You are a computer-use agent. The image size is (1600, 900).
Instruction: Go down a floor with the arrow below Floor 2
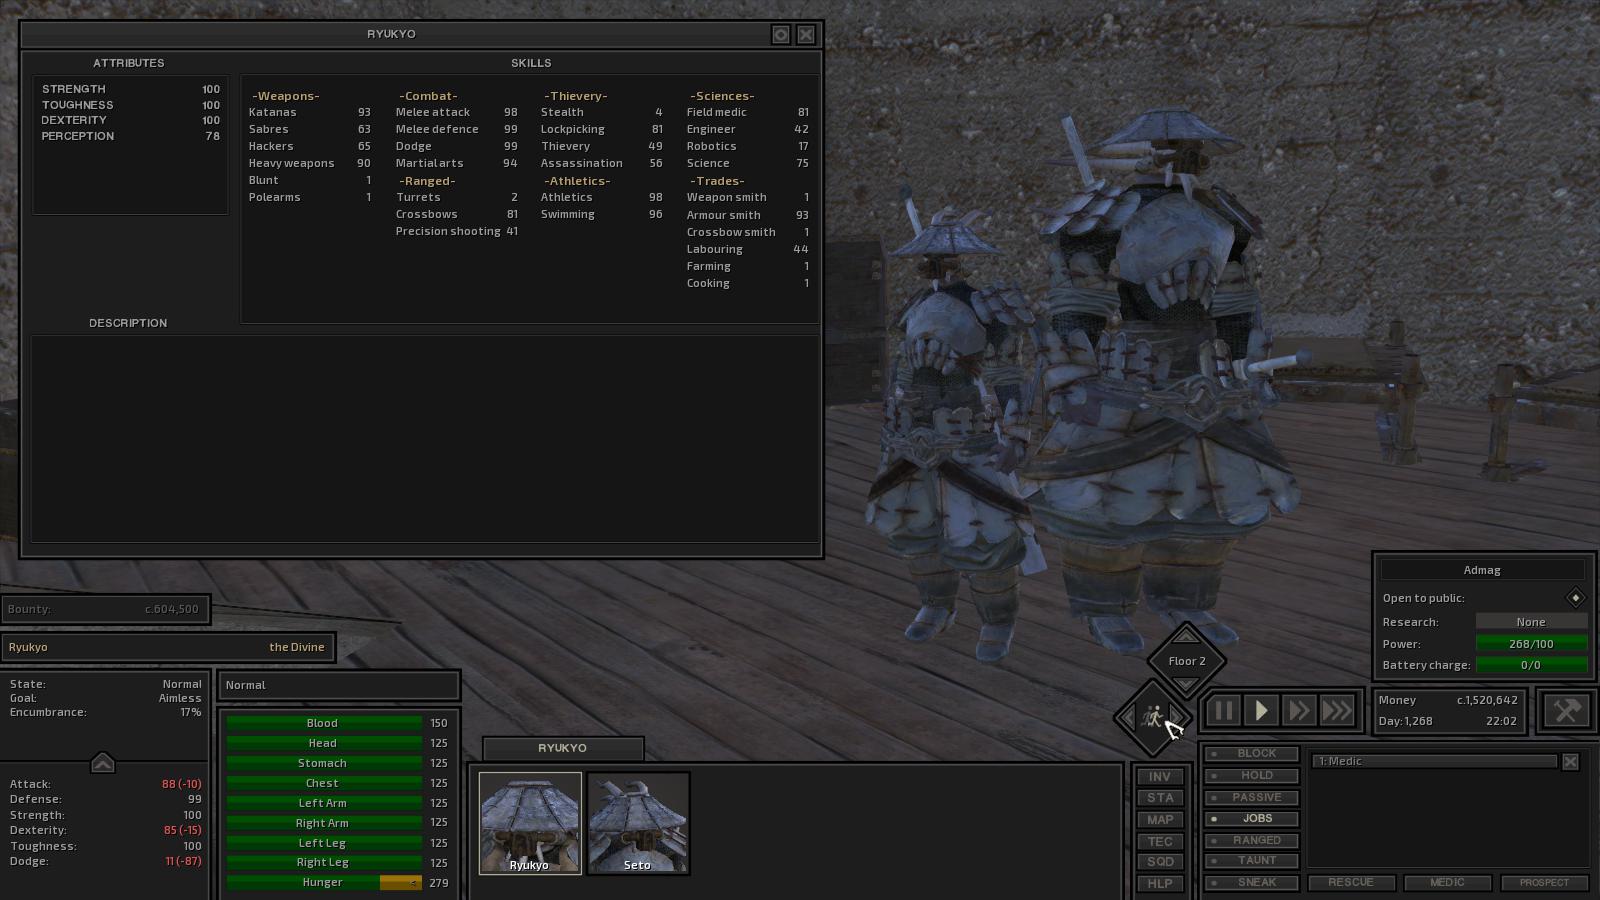[1186, 685]
